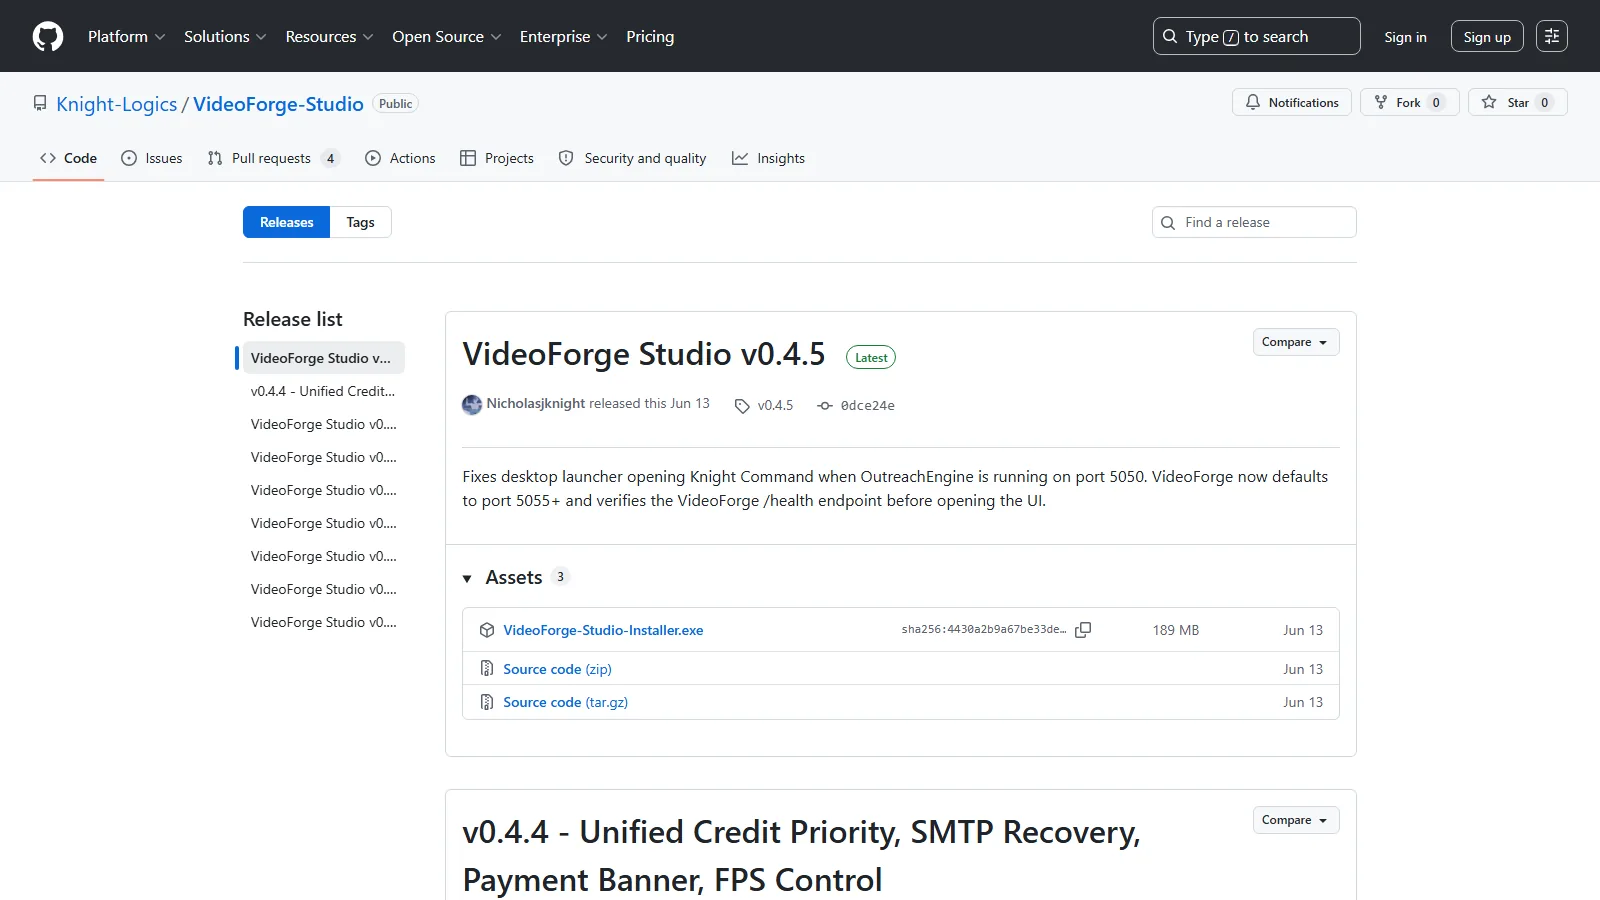
Task: View the Insights tab
Action: tap(768, 158)
